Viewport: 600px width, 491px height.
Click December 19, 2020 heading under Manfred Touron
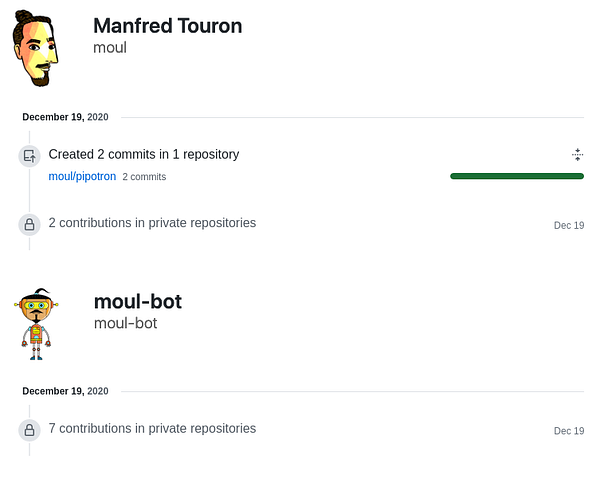65,117
